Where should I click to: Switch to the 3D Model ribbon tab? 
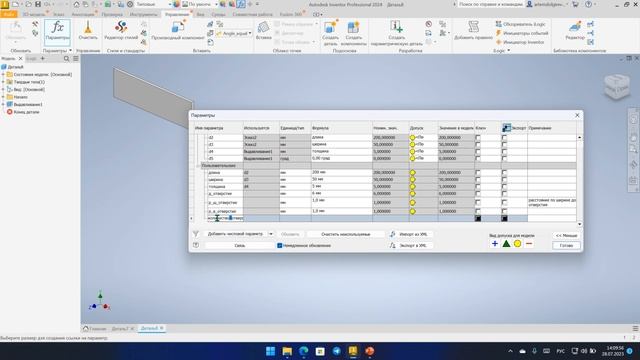pos(33,14)
